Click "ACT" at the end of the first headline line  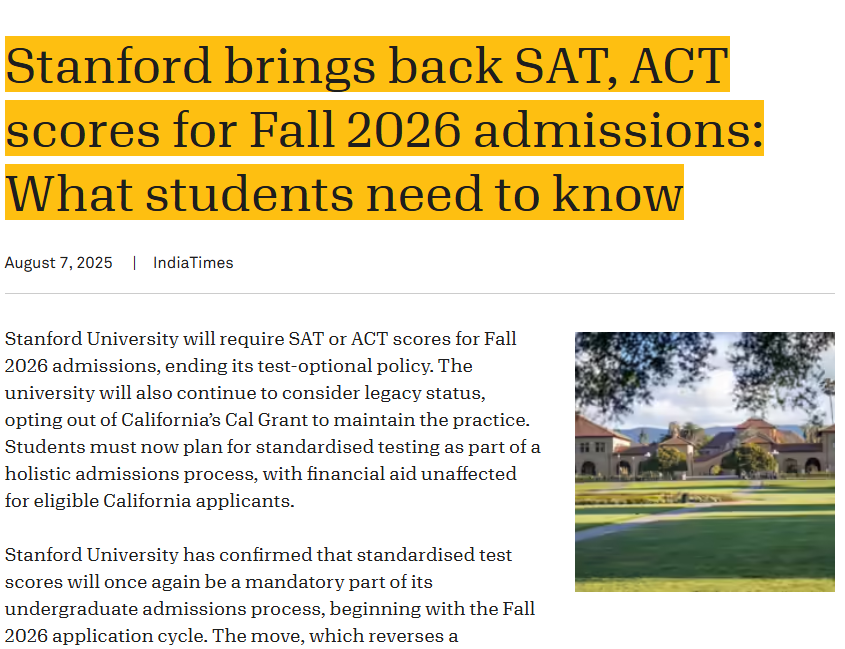click(679, 65)
